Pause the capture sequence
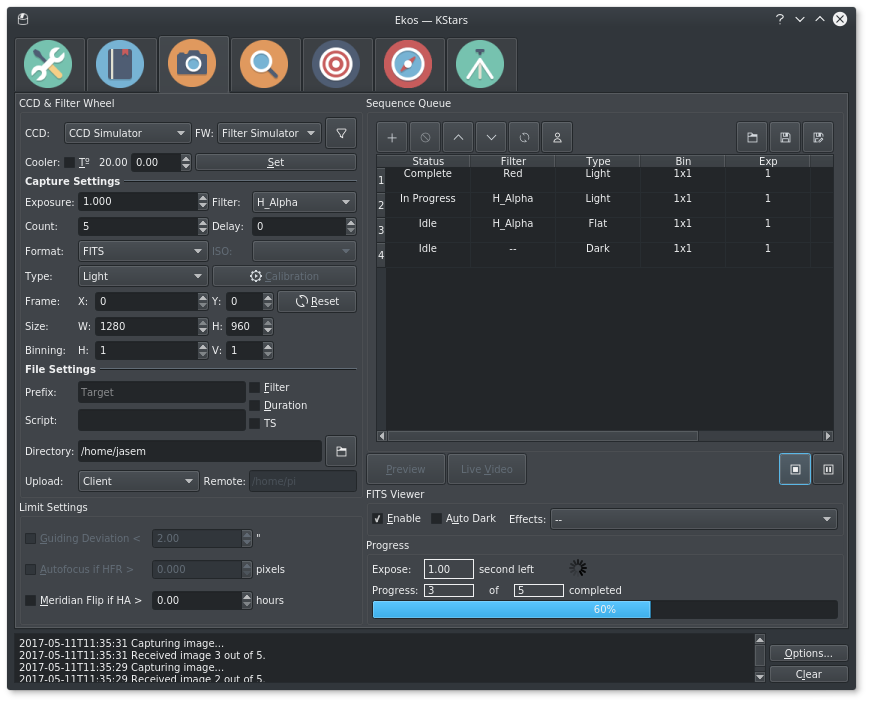869x703 pixels. point(828,469)
